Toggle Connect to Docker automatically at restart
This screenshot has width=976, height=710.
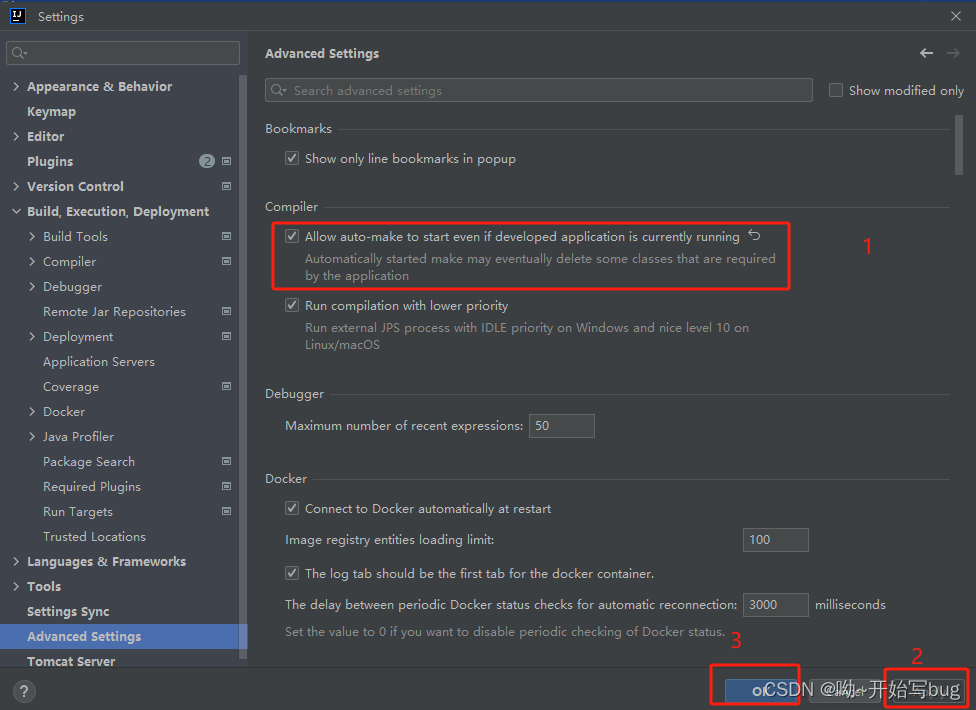(x=291, y=508)
